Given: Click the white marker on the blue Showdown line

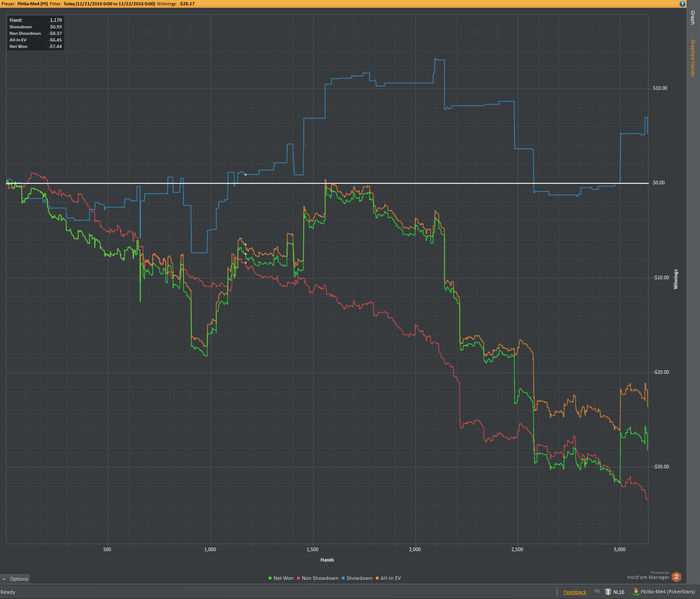Looking at the screenshot, I should tap(246, 175).
